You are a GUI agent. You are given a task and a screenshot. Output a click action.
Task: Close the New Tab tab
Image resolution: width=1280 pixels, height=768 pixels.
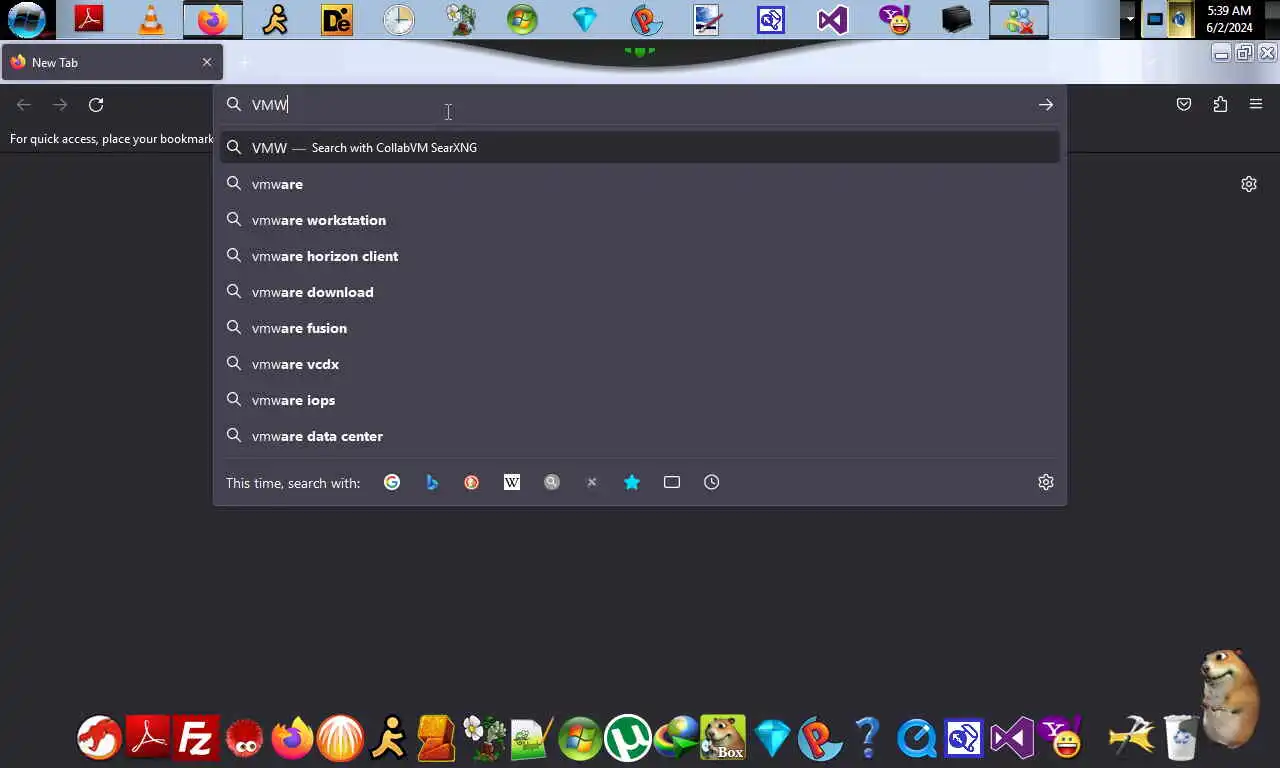(x=207, y=62)
